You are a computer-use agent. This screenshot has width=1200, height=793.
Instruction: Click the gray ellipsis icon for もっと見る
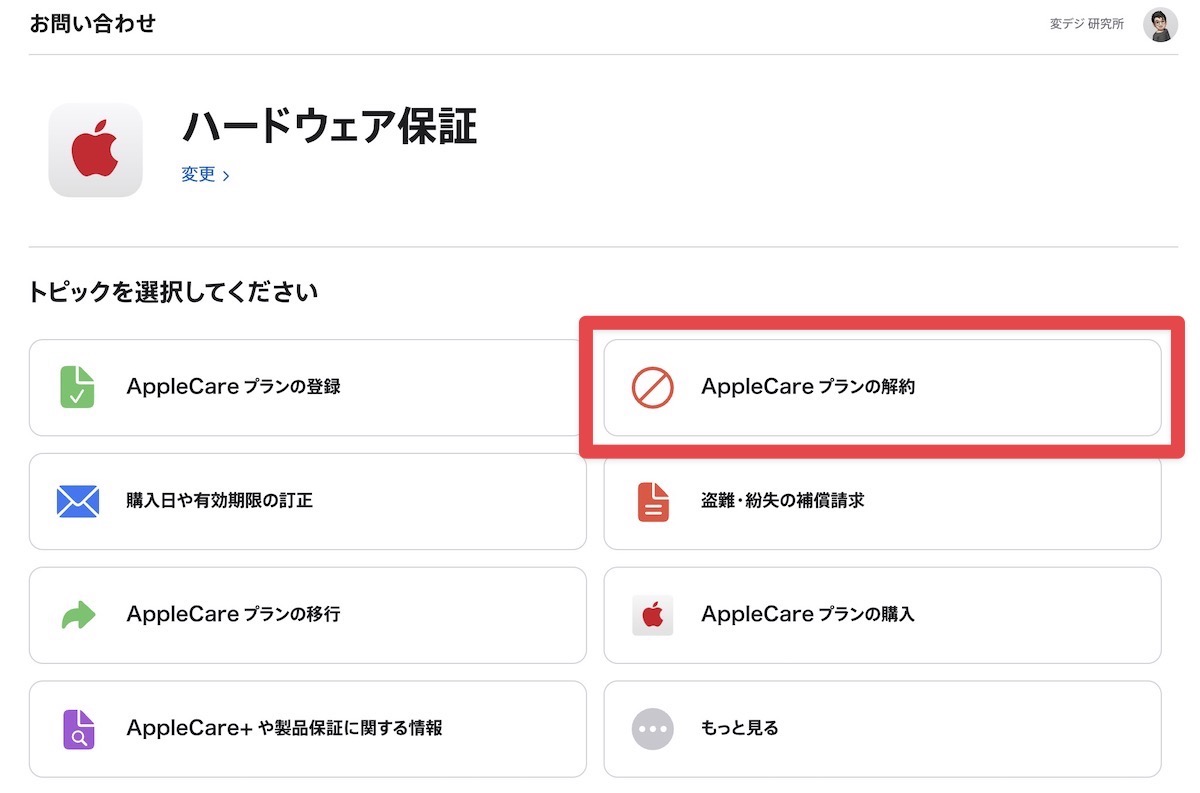pyautogui.click(x=652, y=729)
